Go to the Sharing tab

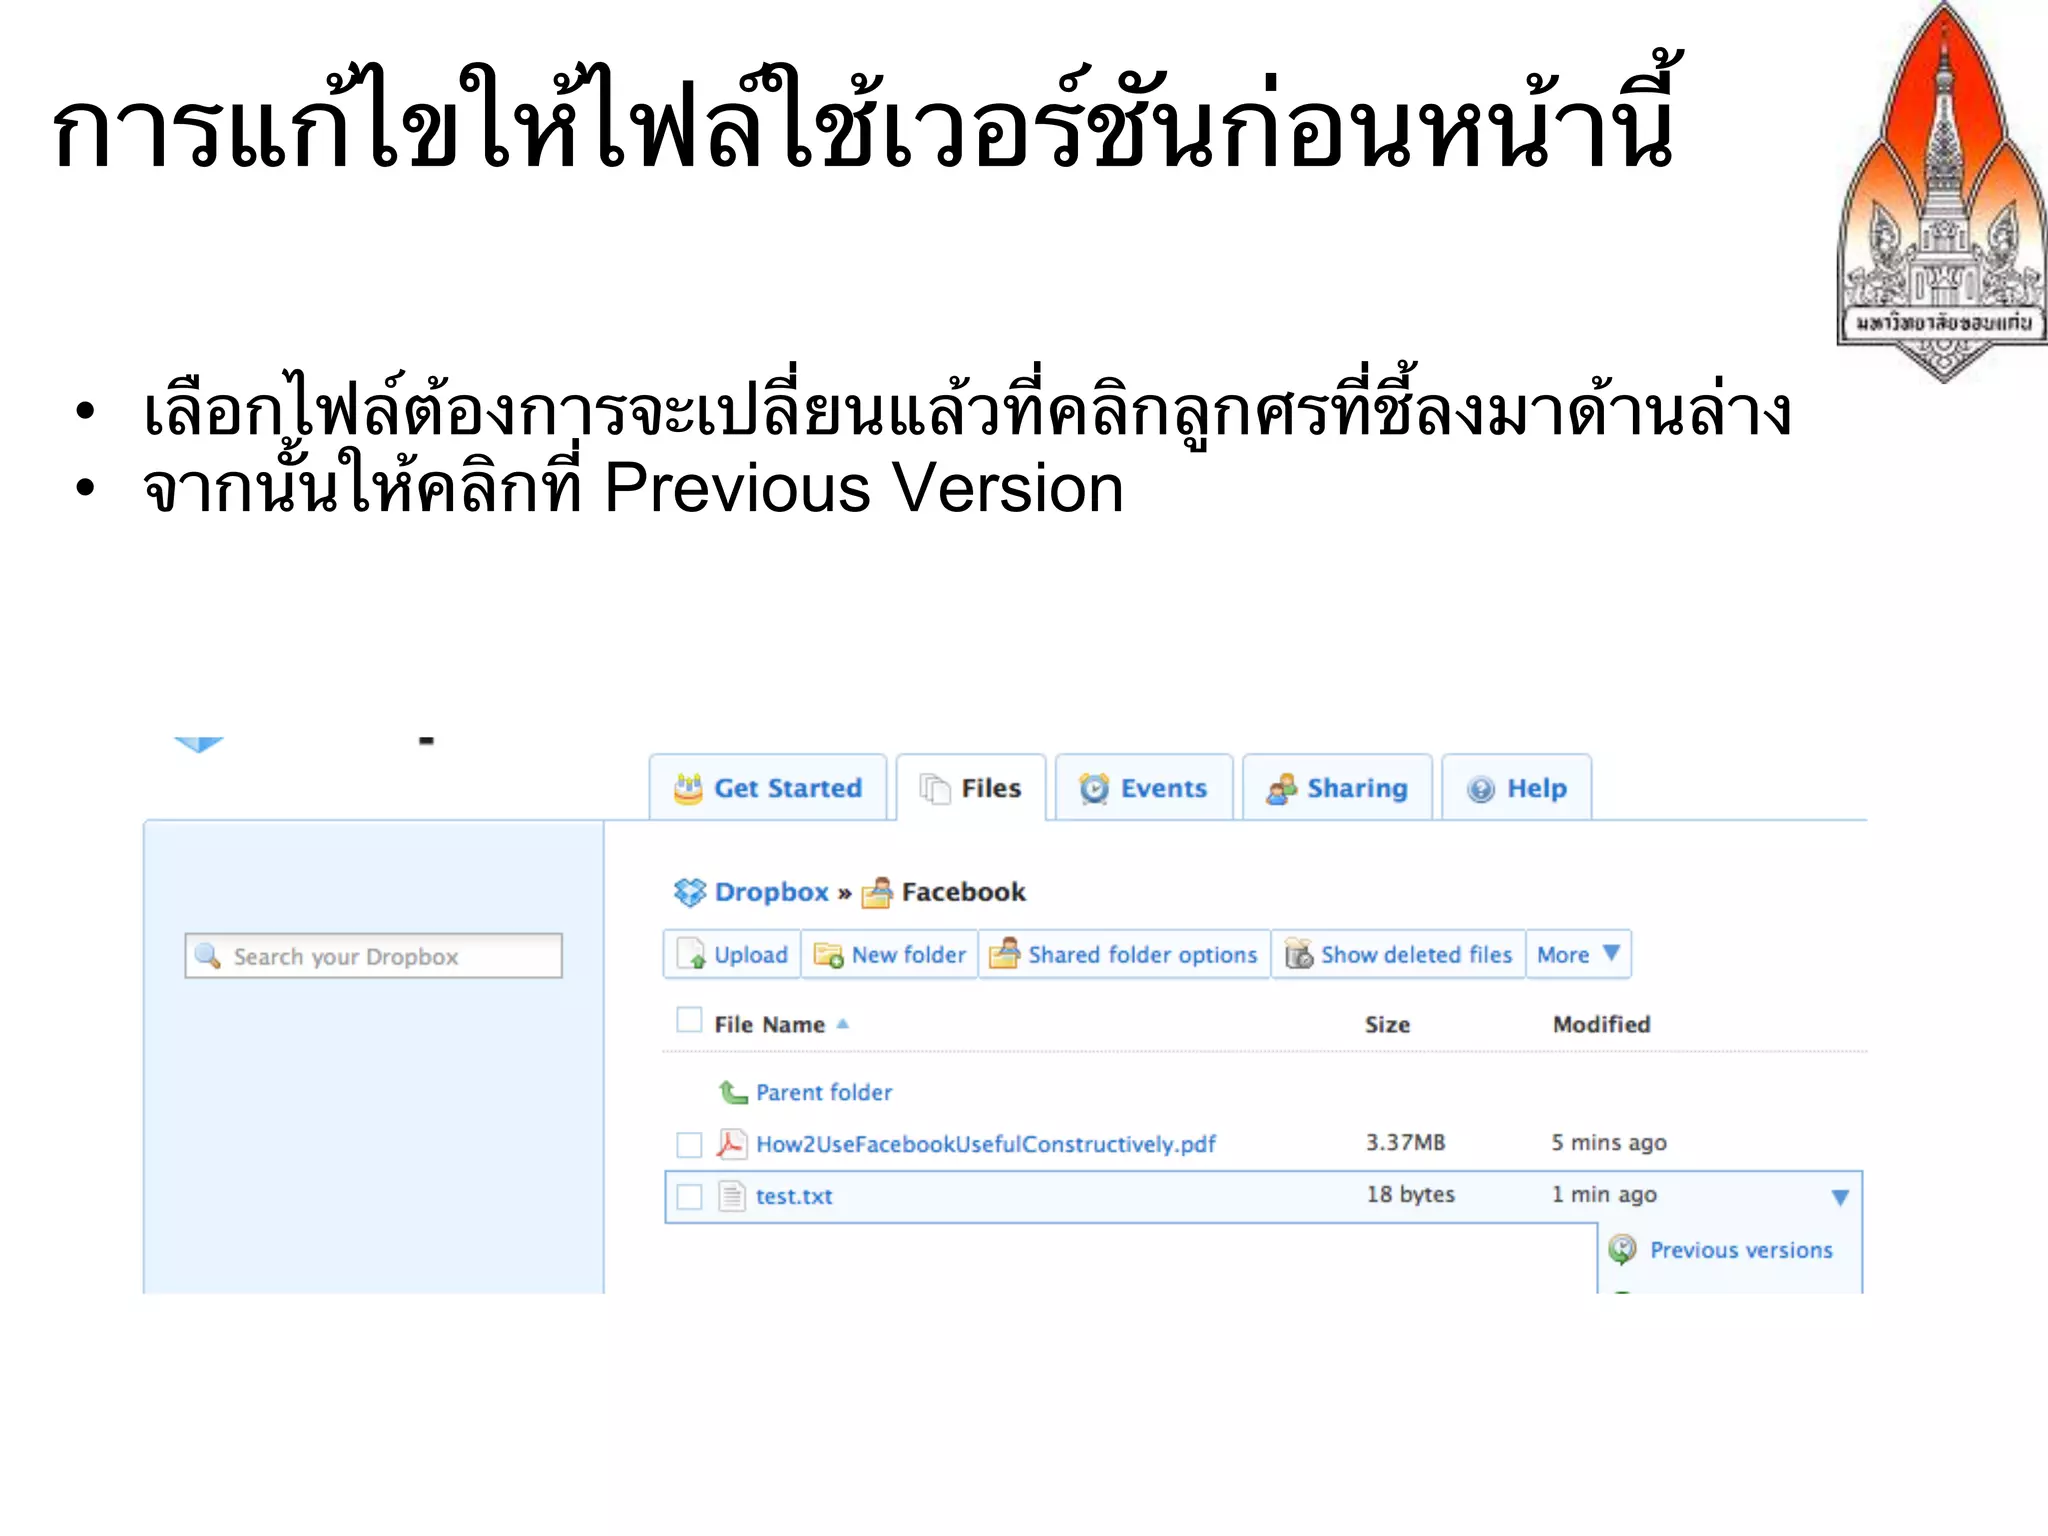point(1337,788)
